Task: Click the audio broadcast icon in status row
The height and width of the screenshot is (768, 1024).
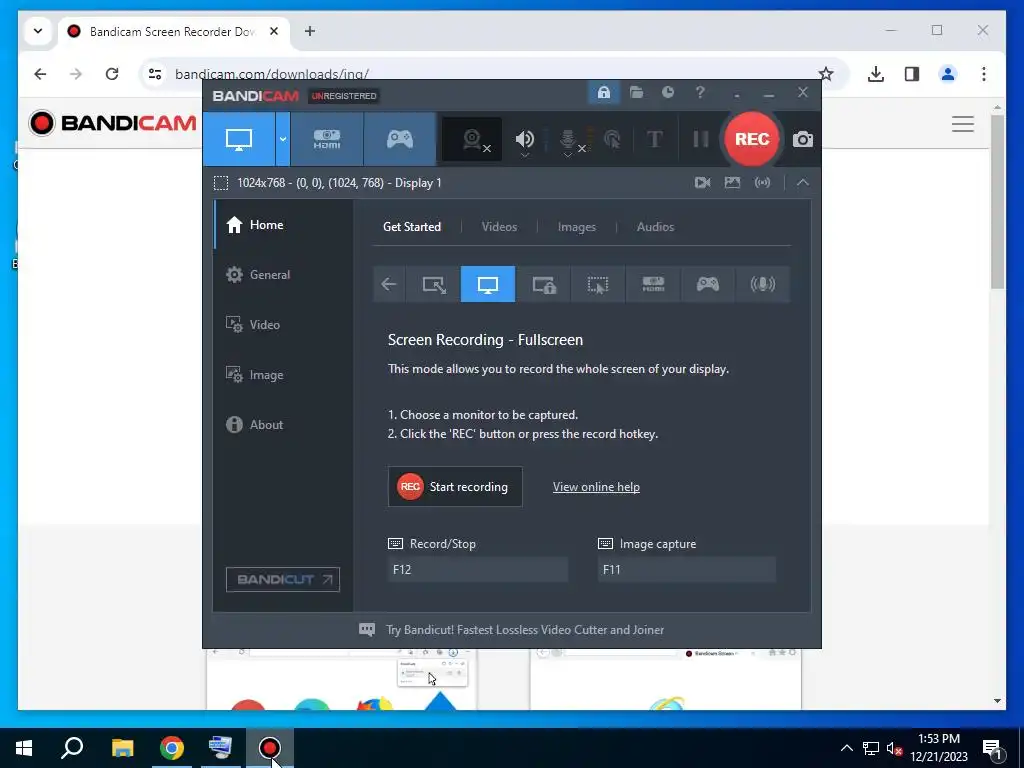Action: pyautogui.click(x=762, y=183)
